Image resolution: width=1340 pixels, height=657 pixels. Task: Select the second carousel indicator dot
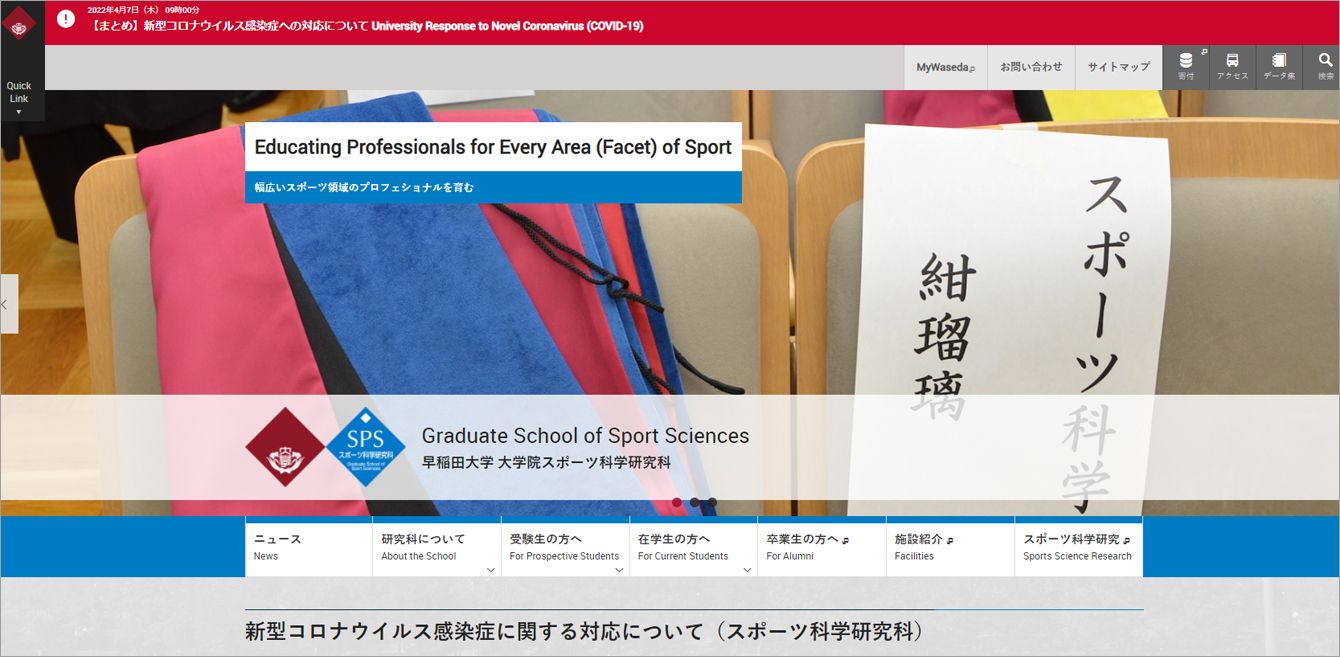(695, 502)
